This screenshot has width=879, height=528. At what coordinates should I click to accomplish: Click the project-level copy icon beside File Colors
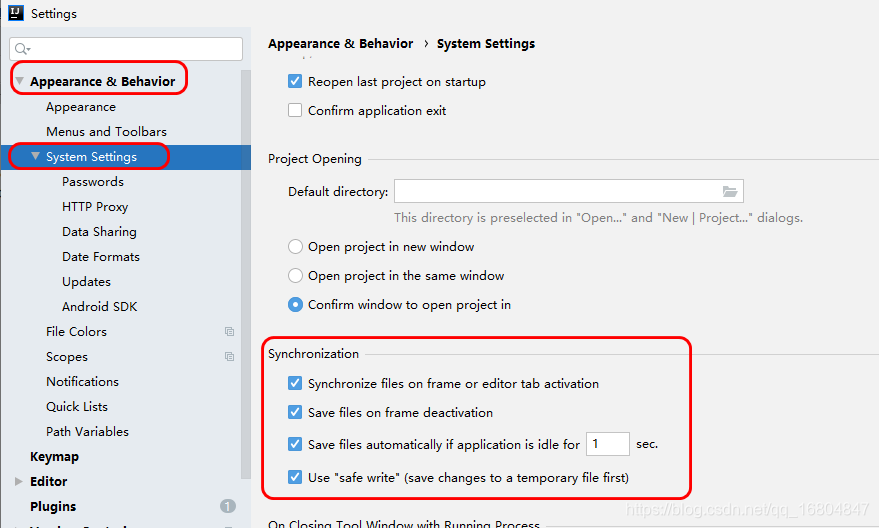(x=229, y=332)
